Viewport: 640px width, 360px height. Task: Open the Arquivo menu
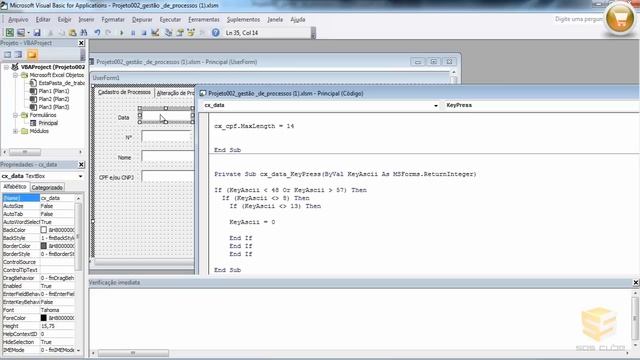point(18,20)
